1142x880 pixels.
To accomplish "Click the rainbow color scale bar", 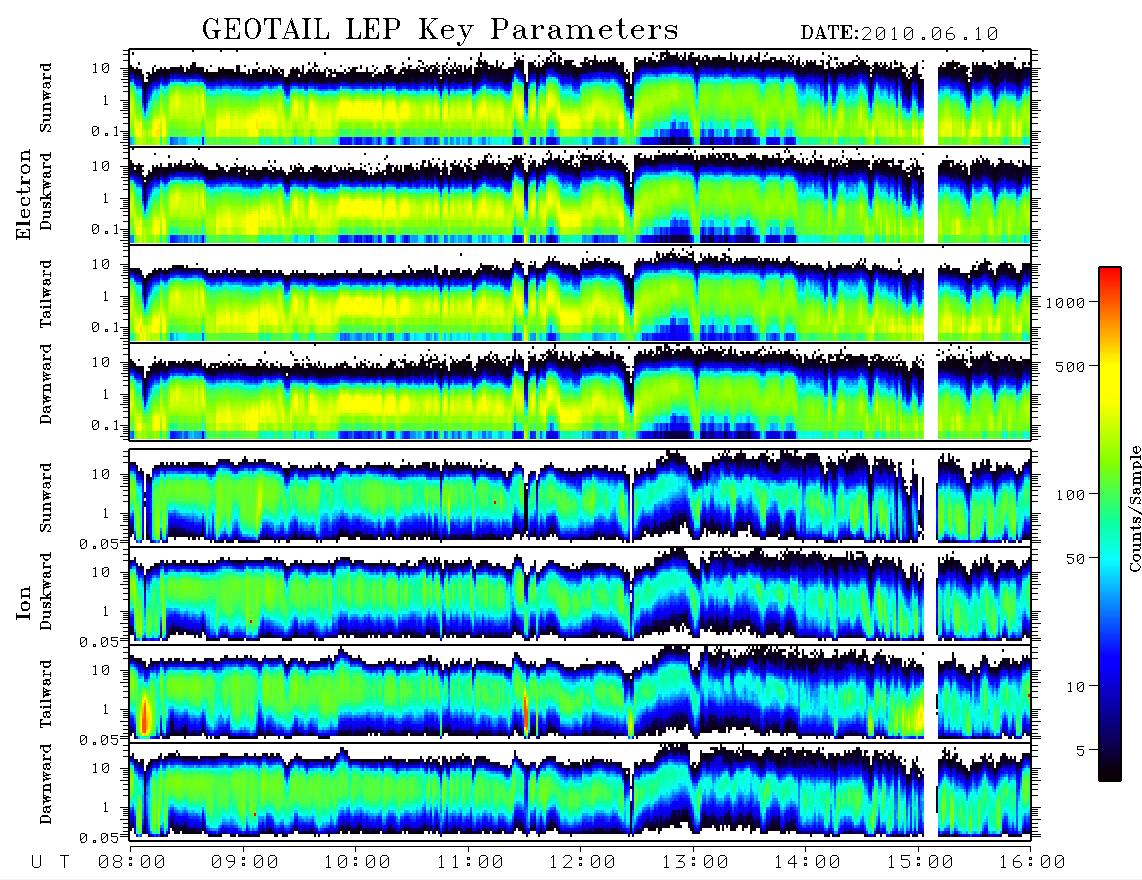I will pyautogui.click(x=1110, y=524).
